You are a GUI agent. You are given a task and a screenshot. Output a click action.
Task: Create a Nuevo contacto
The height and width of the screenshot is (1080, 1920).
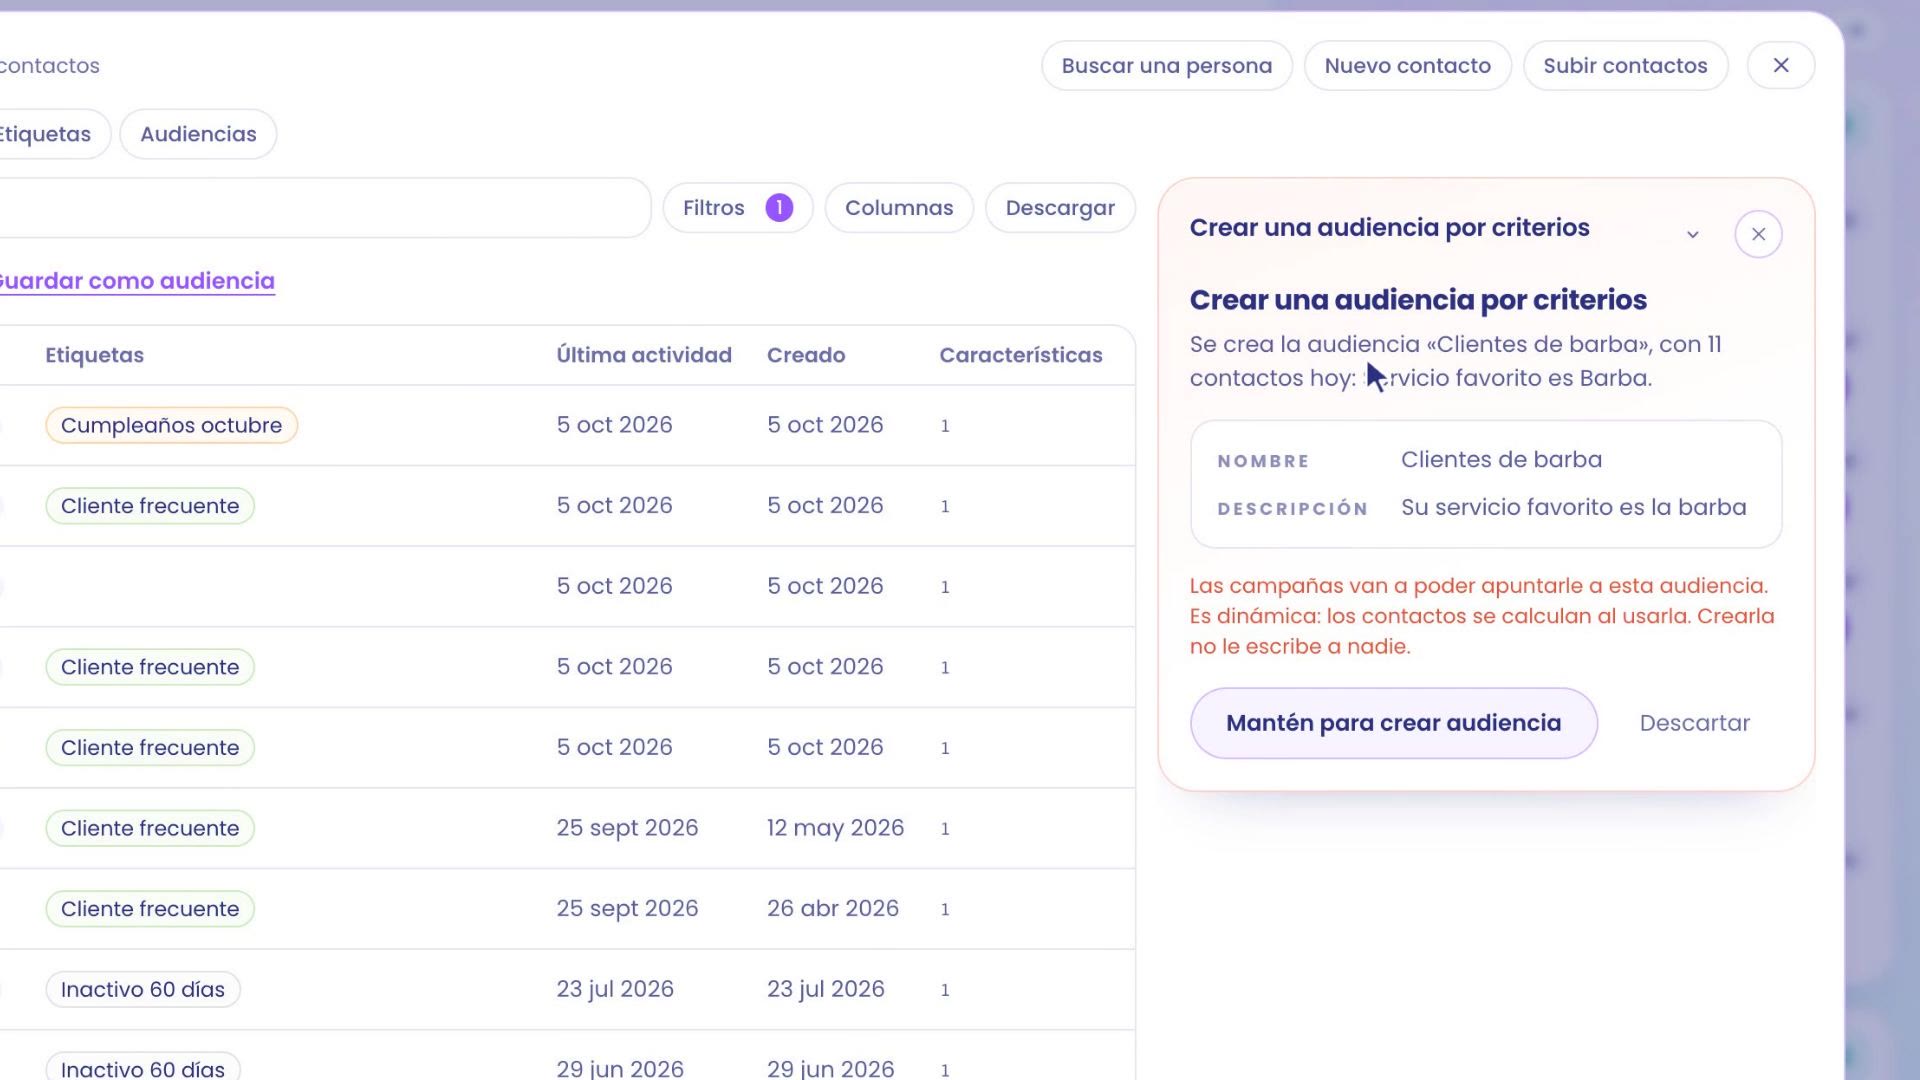(x=1407, y=65)
